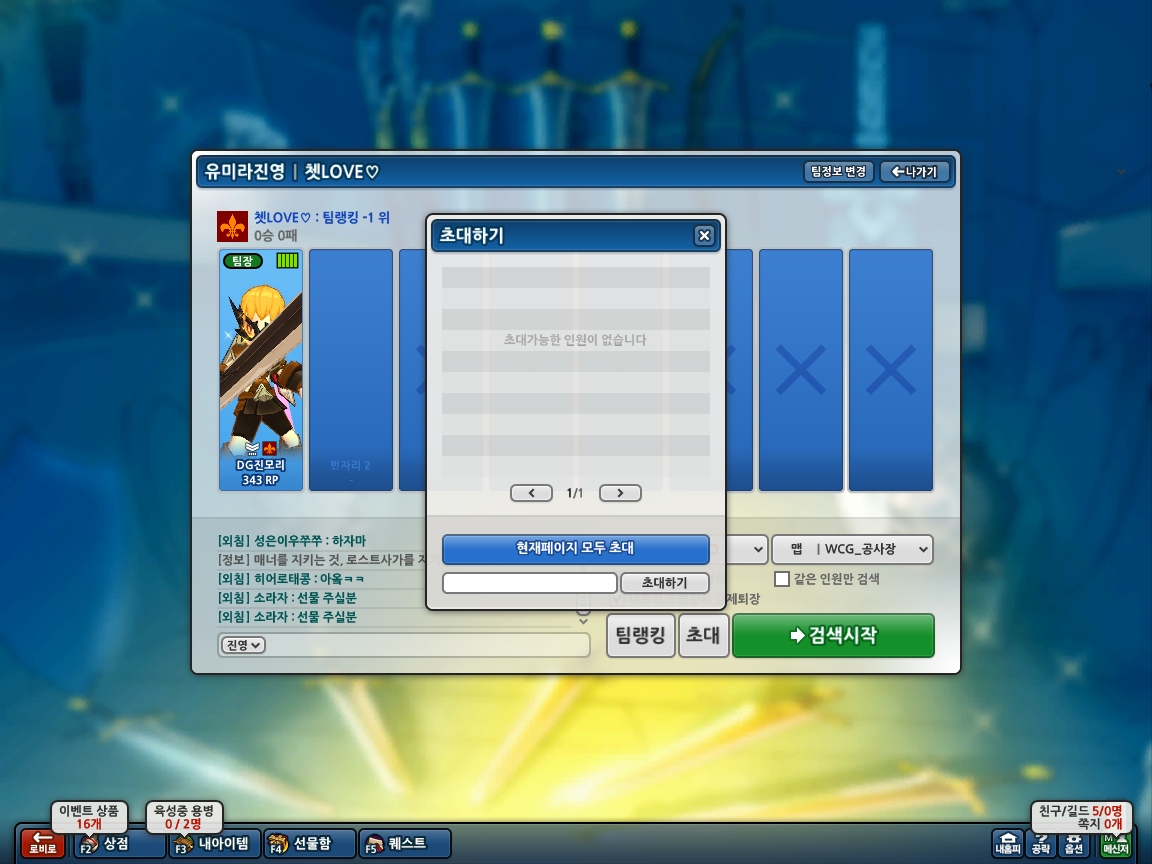Click the red 로비로 back arrow icon
Screen dimensions: 1152x864
click(43, 842)
